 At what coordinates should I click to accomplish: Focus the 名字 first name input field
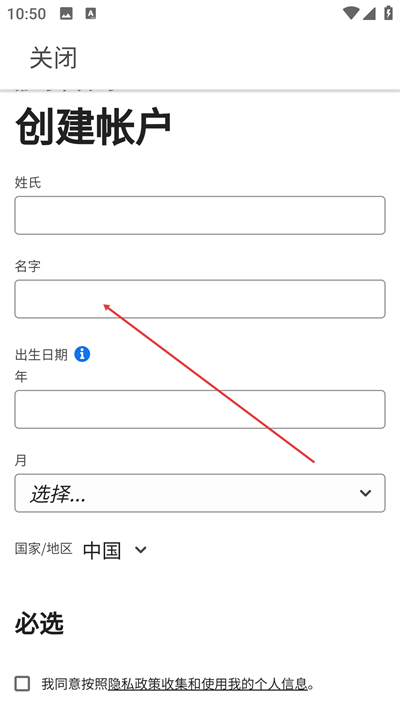click(x=200, y=299)
